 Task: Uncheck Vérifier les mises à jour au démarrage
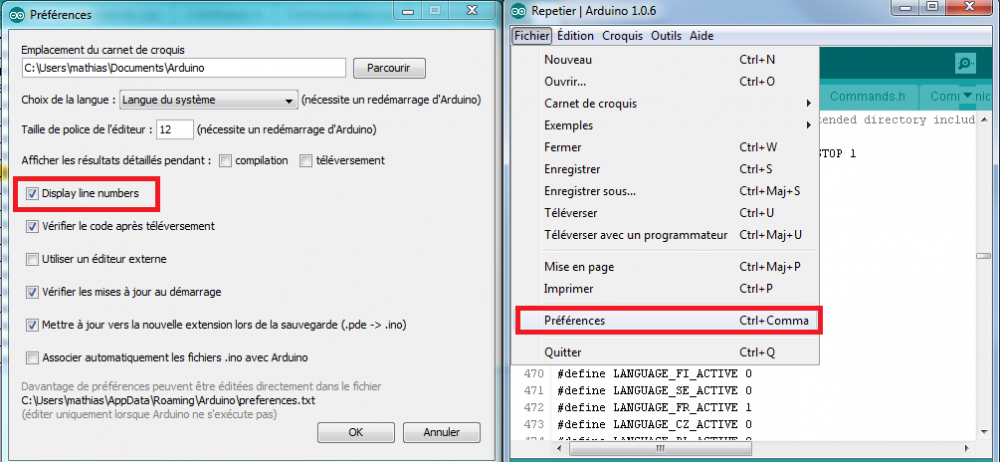coord(32,292)
